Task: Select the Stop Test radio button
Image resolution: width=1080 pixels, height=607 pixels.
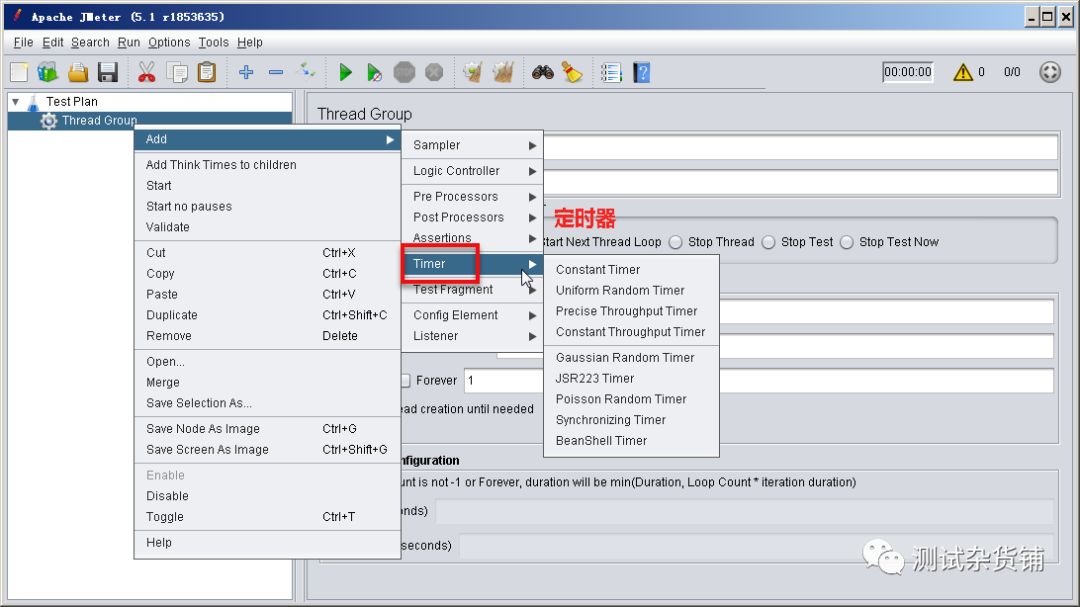Action: [x=769, y=242]
